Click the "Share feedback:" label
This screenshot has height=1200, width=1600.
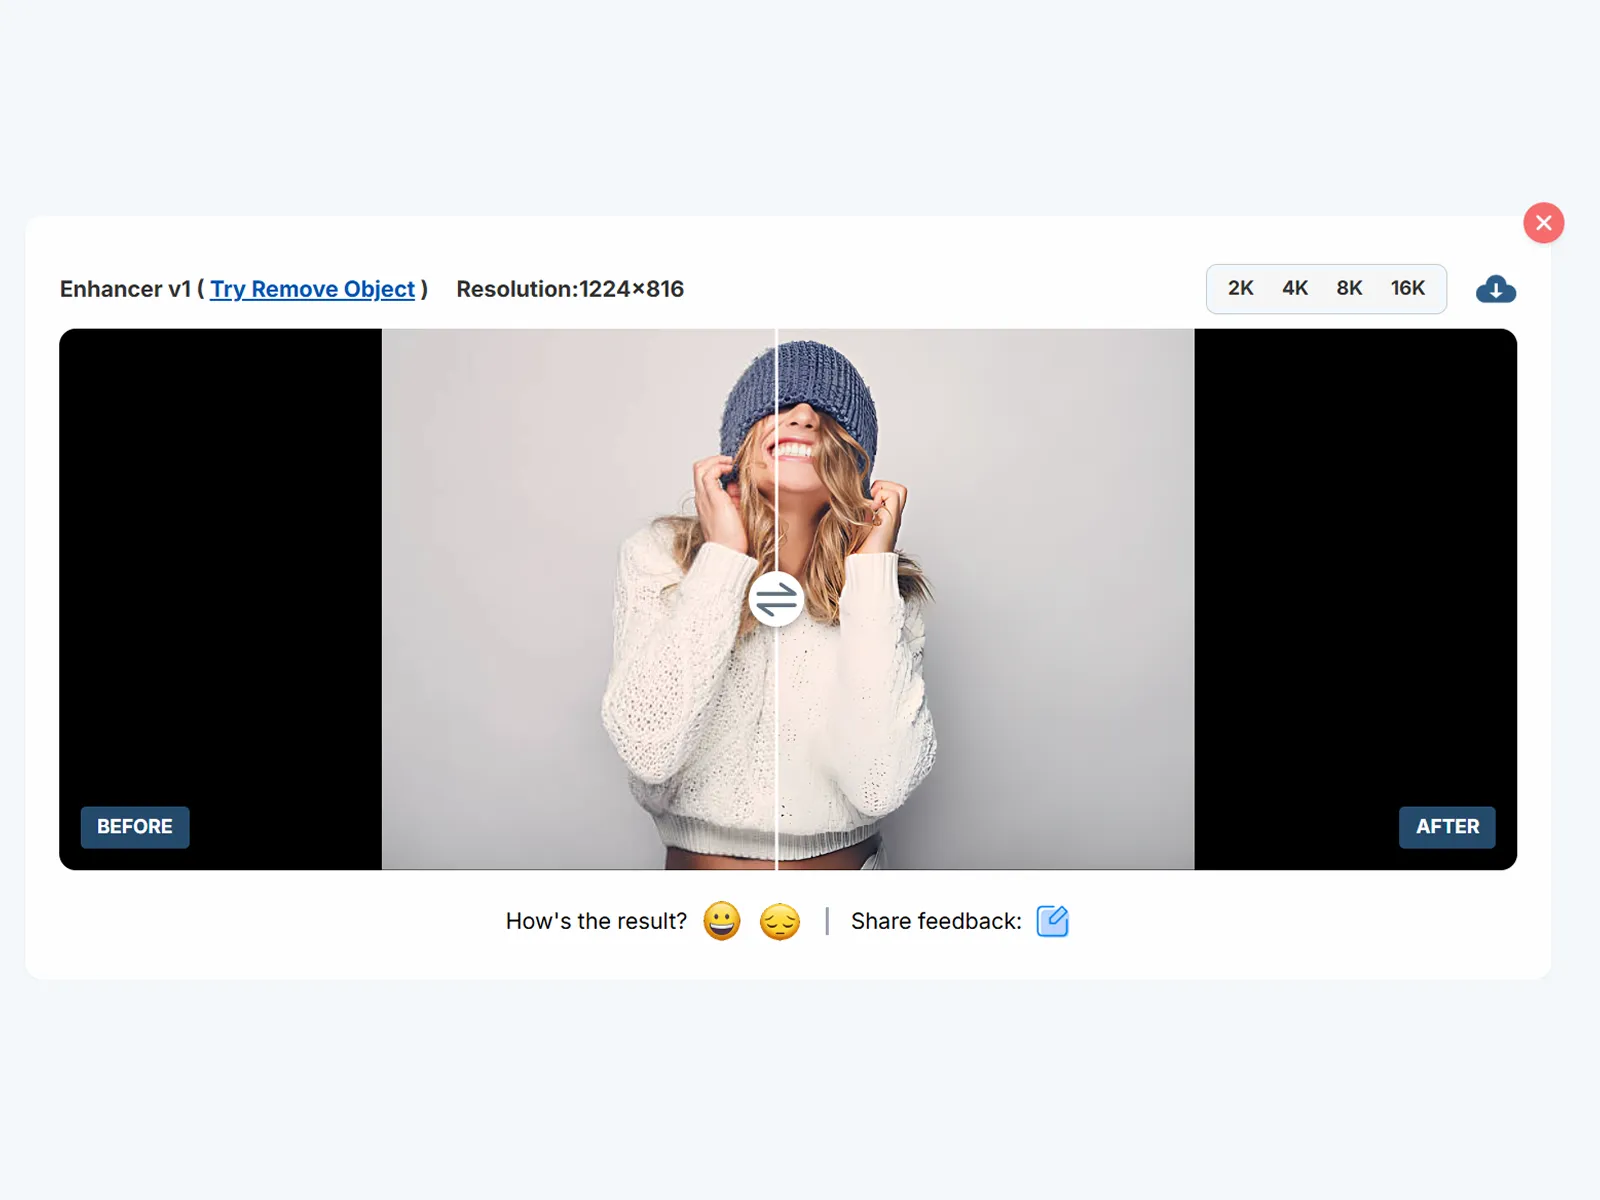click(936, 921)
